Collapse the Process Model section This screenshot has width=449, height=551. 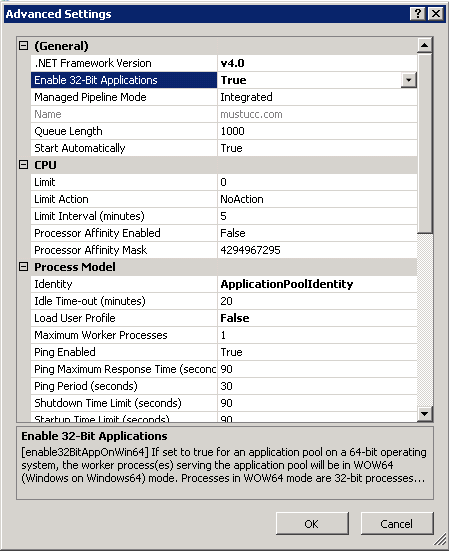pos(24,267)
